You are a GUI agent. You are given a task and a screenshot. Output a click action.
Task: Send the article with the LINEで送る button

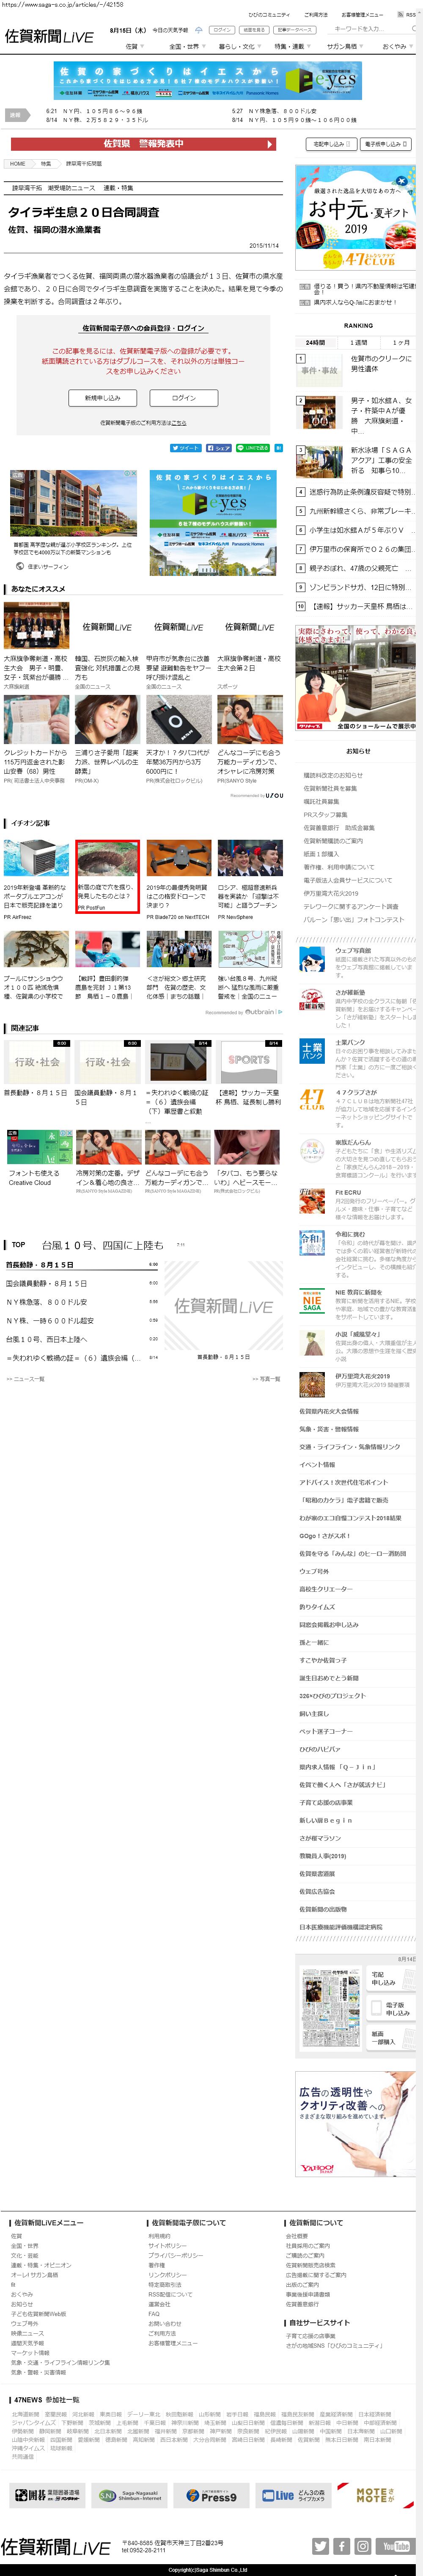click(x=253, y=448)
